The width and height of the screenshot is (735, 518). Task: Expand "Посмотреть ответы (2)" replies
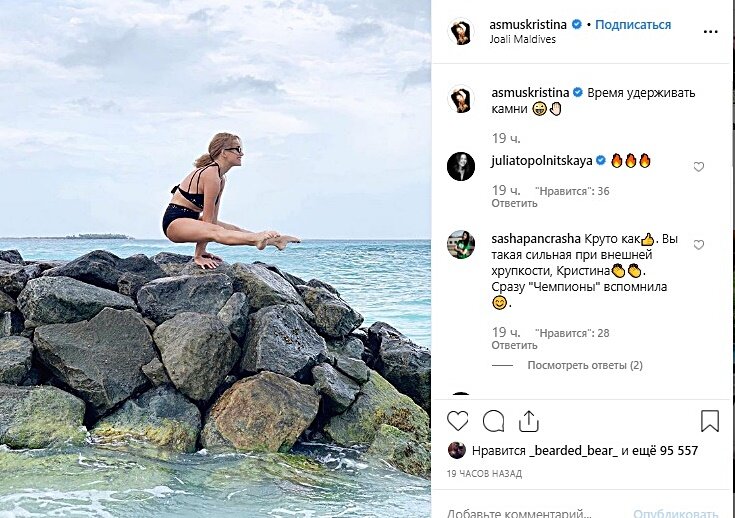(x=585, y=366)
